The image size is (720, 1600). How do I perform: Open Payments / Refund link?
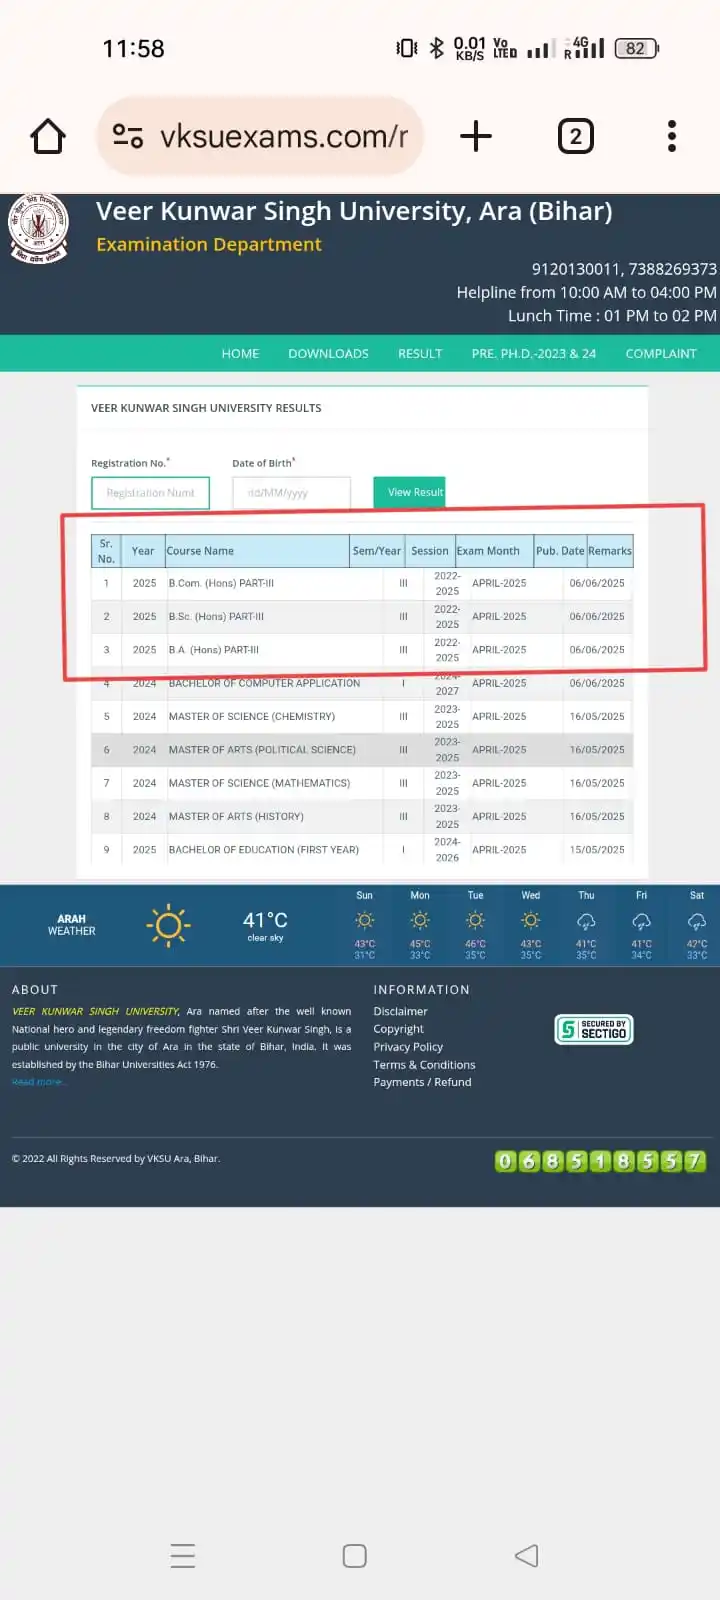(422, 1082)
